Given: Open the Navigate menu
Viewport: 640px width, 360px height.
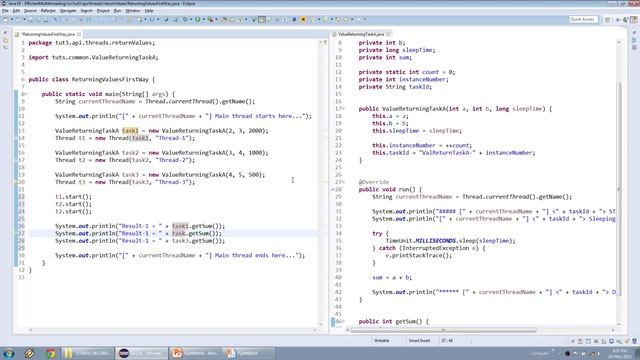Looking at the screenshot, I should point(68,11).
